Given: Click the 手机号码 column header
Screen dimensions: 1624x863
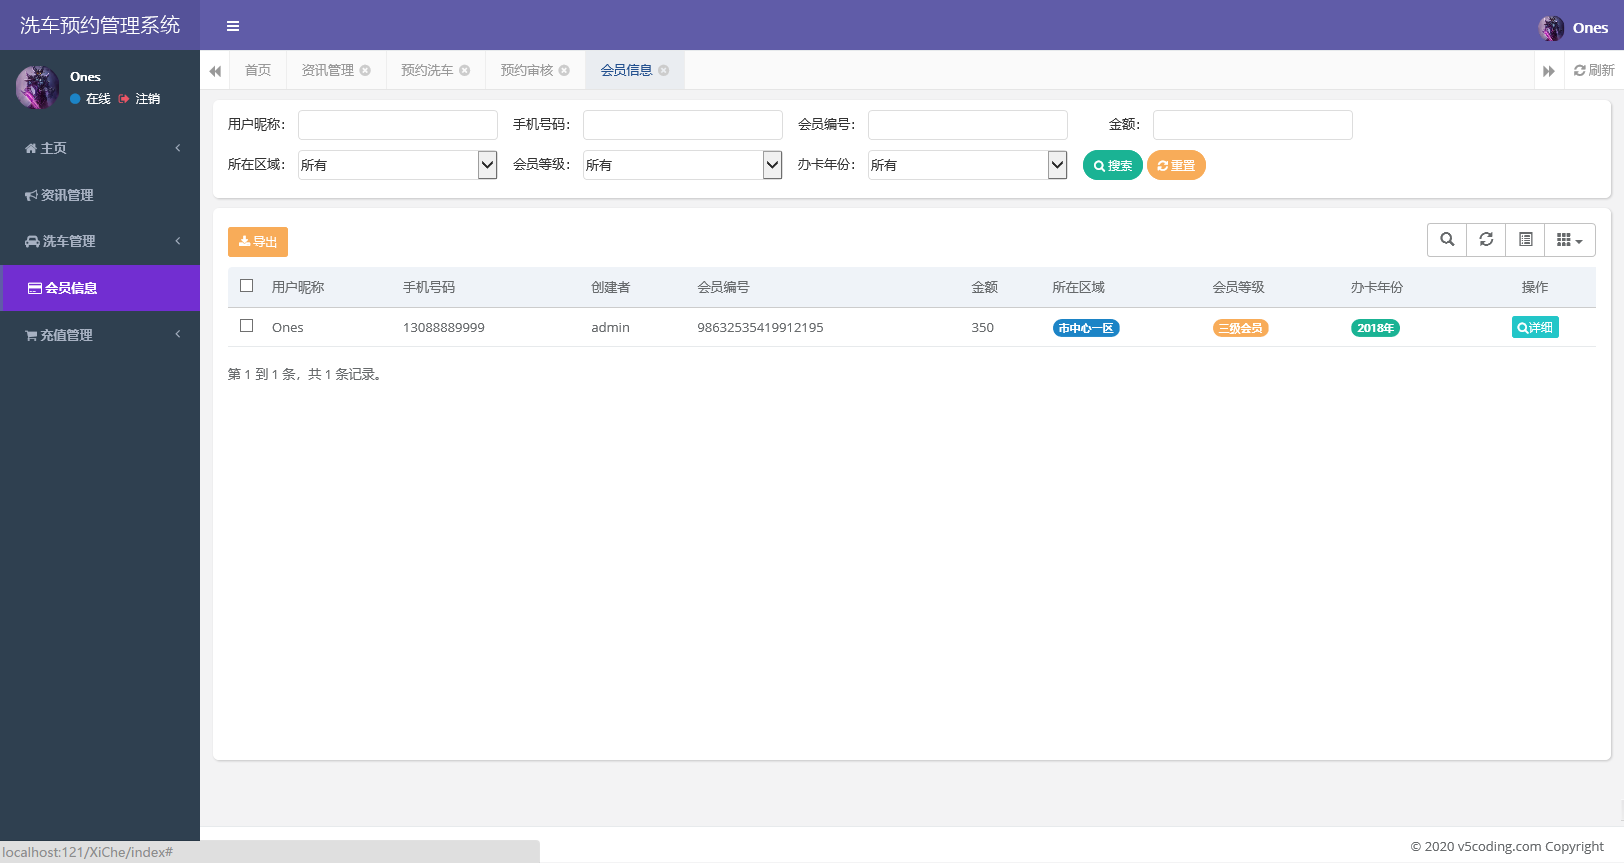Looking at the screenshot, I should click(429, 287).
